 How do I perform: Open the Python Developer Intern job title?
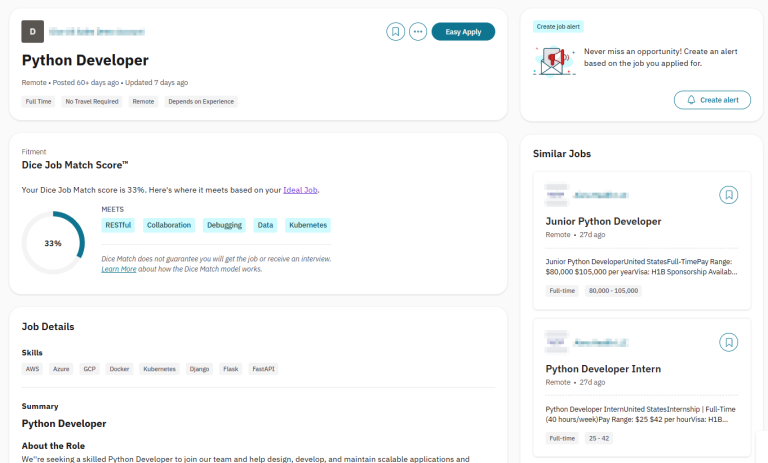603,369
